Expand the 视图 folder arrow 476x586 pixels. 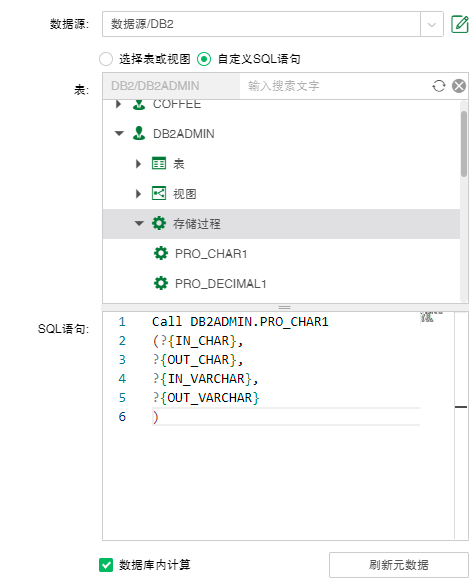139,194
